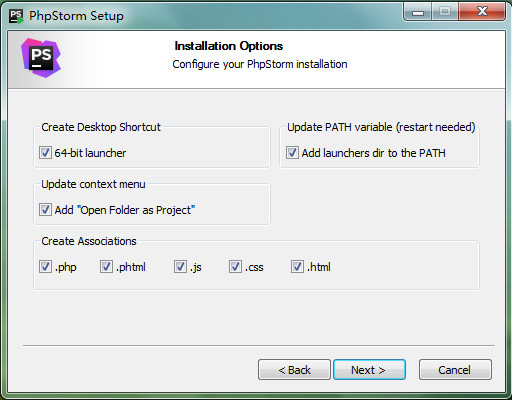Disable the .html association checkbox

pyautogui.click(x=297, y=267)
